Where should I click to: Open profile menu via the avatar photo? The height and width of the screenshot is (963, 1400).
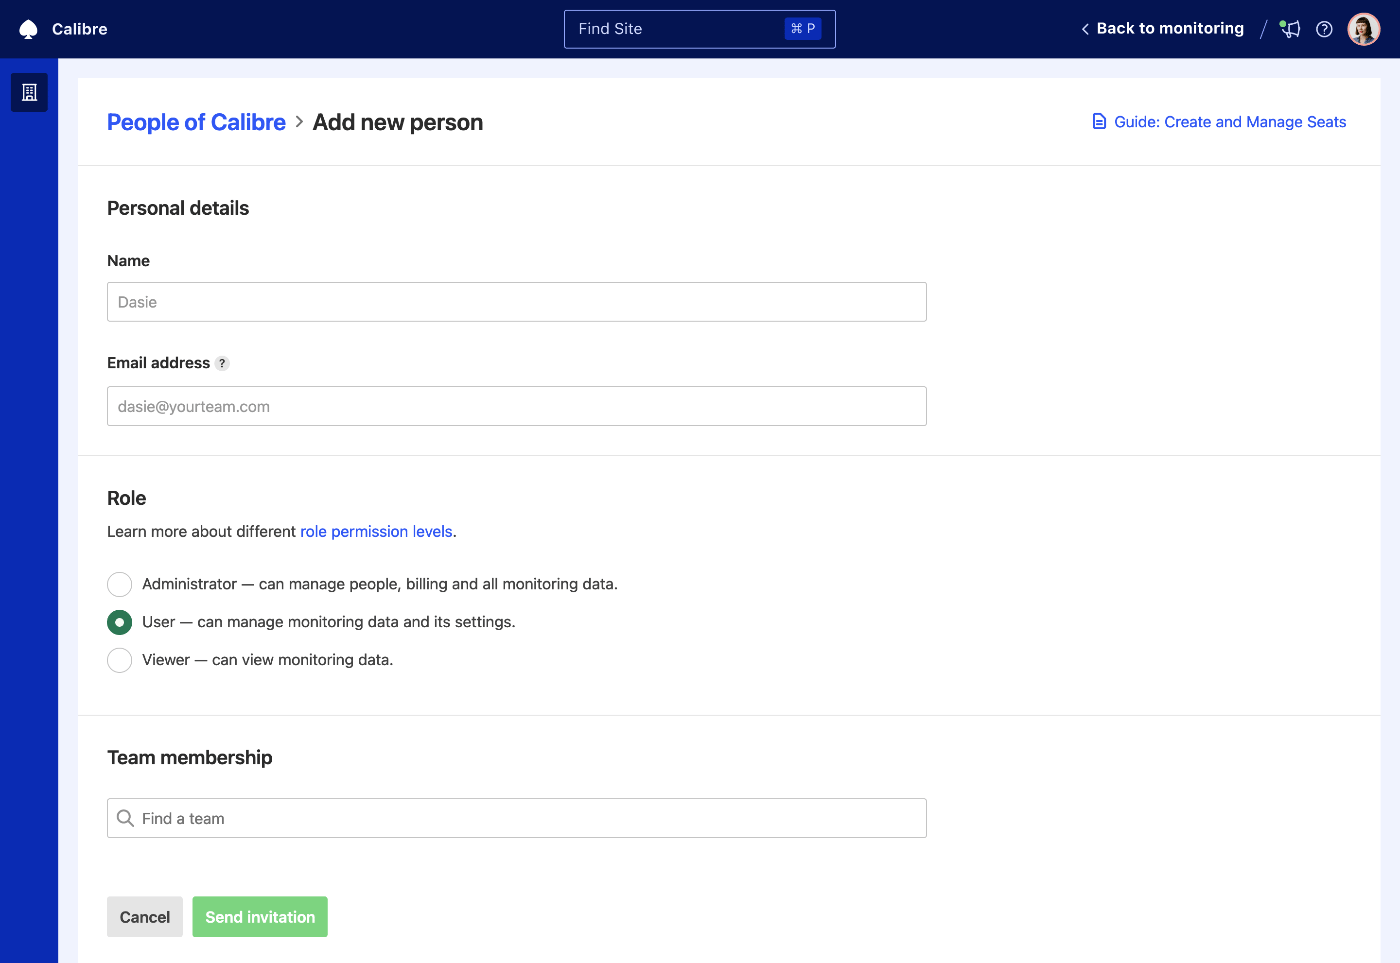click(1363, 28)
